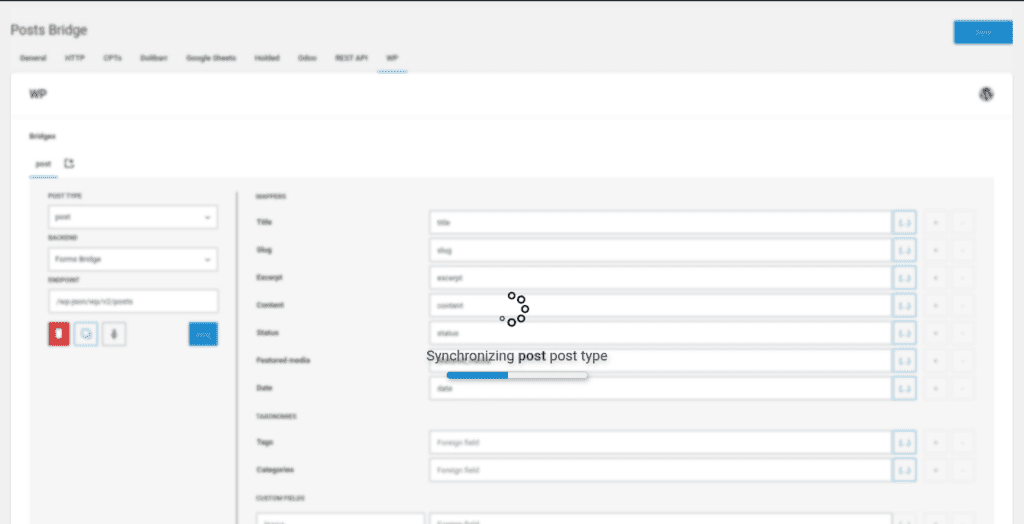This screenshot has height=524, width=1024.
Task: Click plus button in Featured media row
Action: pos(935,361)
